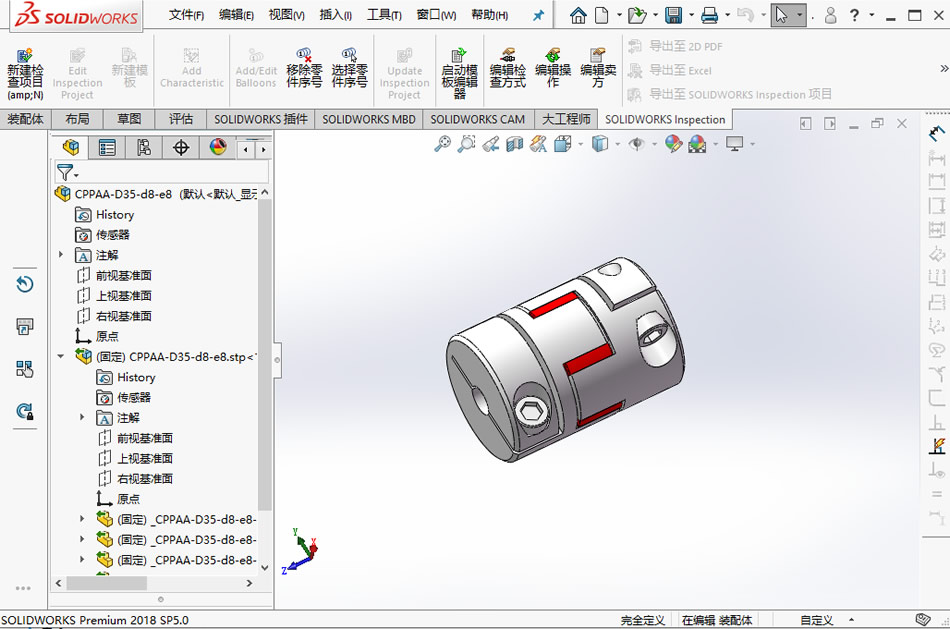Viewport: 950px width, 629px height.
Task: Open the FeatureManager design tree tab
Action: coord(70,147)
